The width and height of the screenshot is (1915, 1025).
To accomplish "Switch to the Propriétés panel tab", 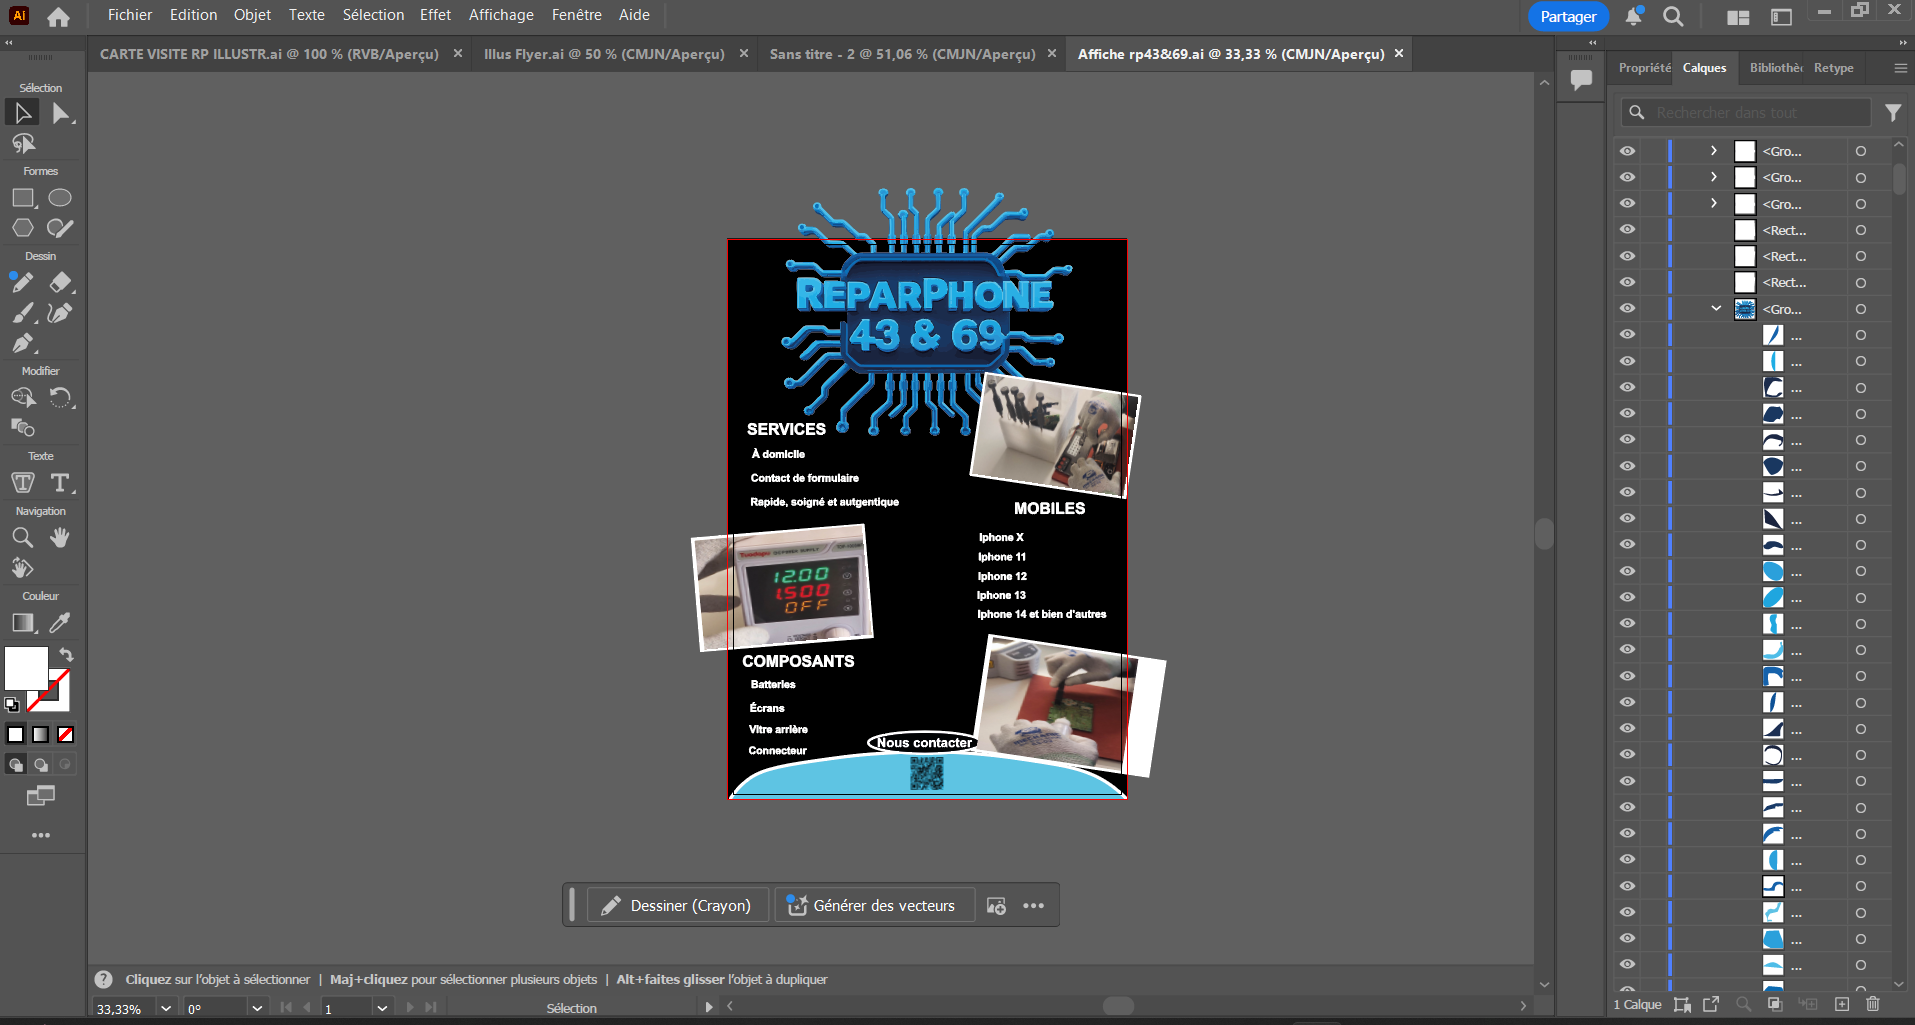I will [x=1644, y=68].
